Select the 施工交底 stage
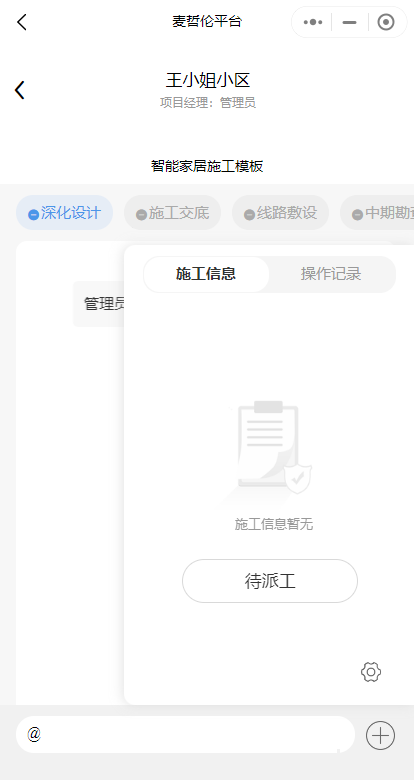The image size is (414, 780). coord(173,213)
